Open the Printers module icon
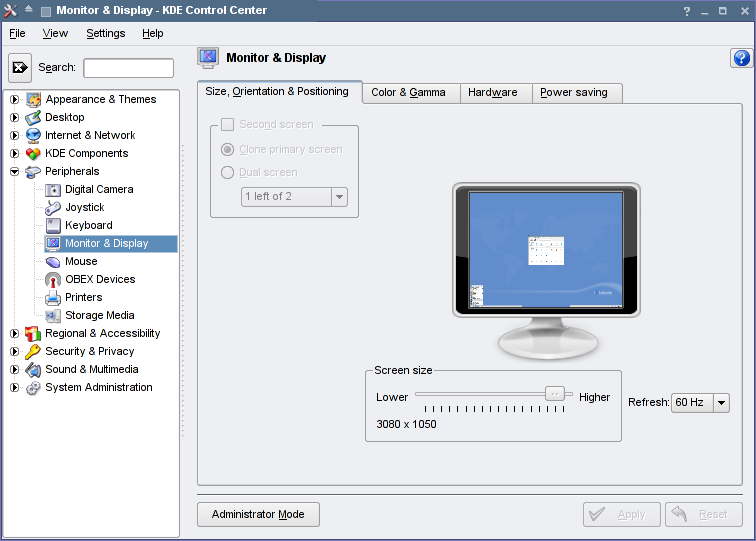Viewport: 756px width, 541px height. [53, 298]
